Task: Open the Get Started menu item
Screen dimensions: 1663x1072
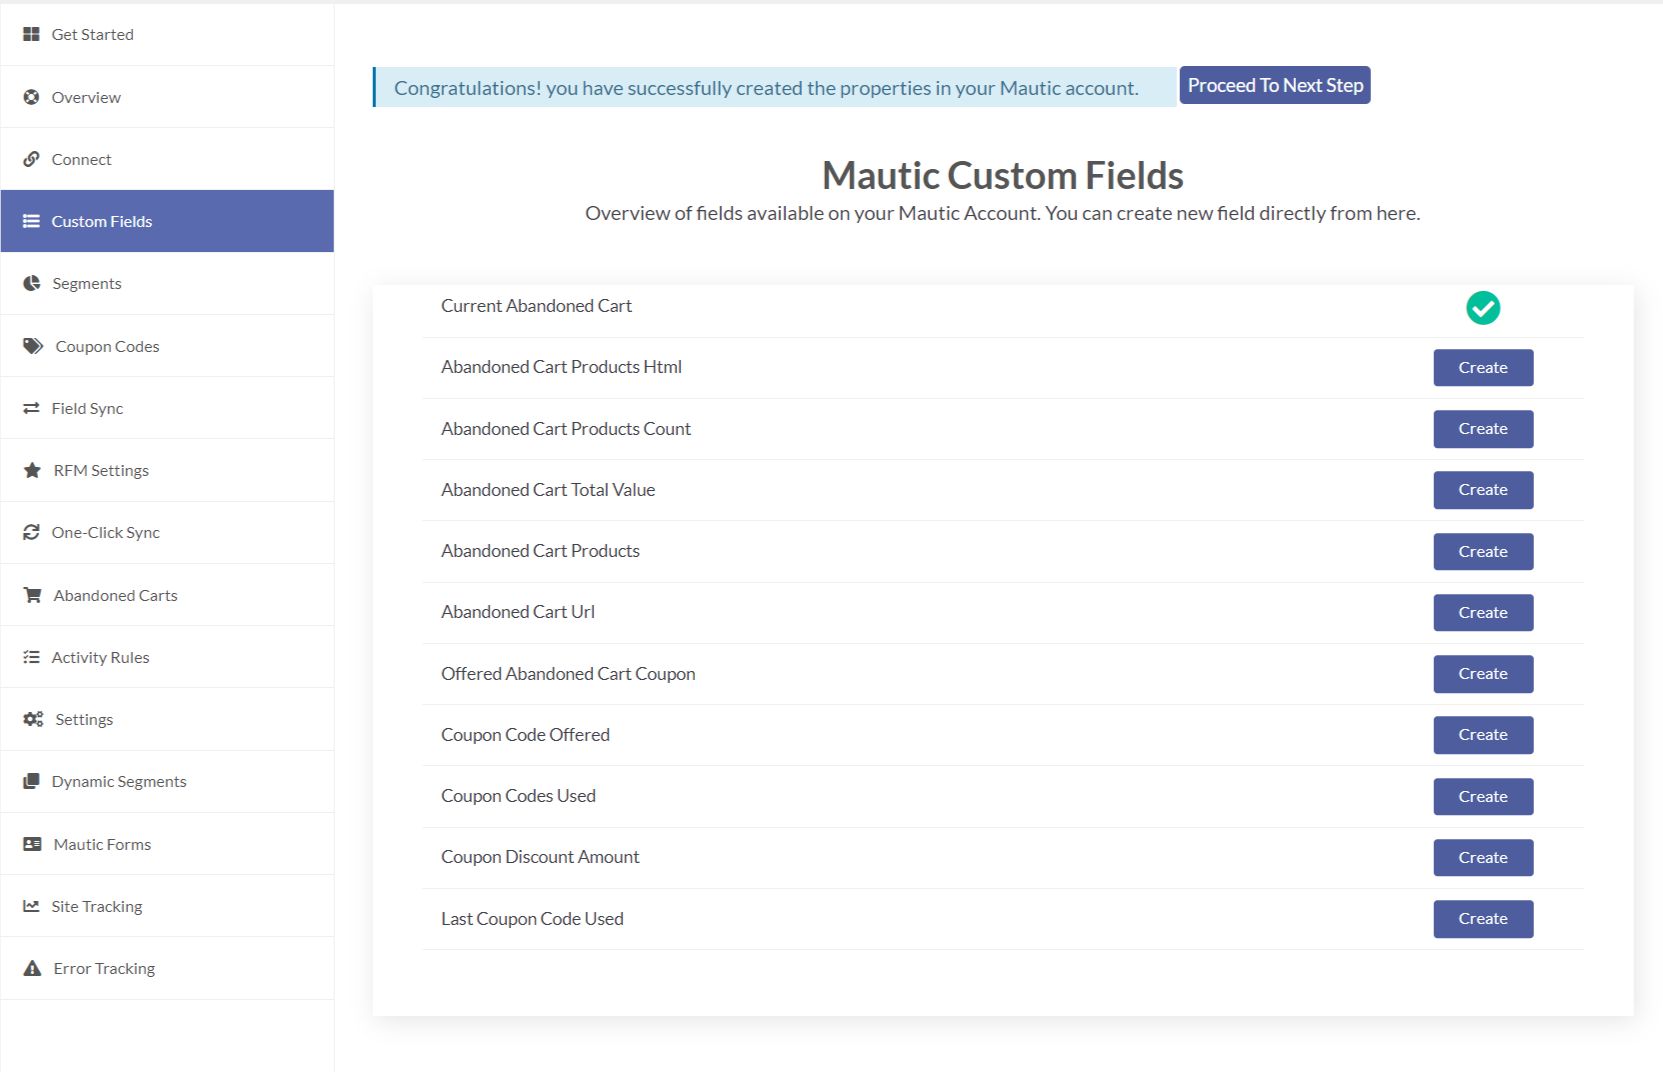Action: (x=167, y=34)
